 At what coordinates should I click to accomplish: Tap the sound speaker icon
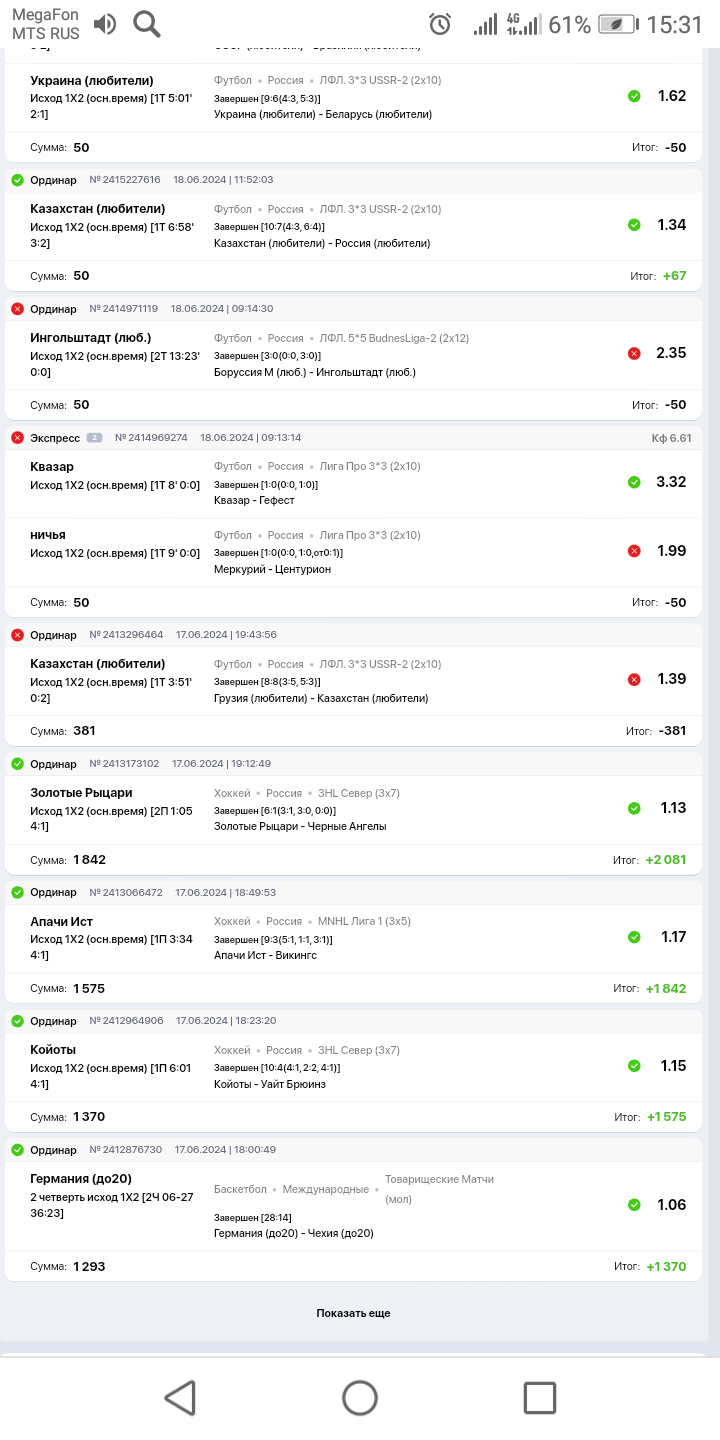[x=104, y=24]
